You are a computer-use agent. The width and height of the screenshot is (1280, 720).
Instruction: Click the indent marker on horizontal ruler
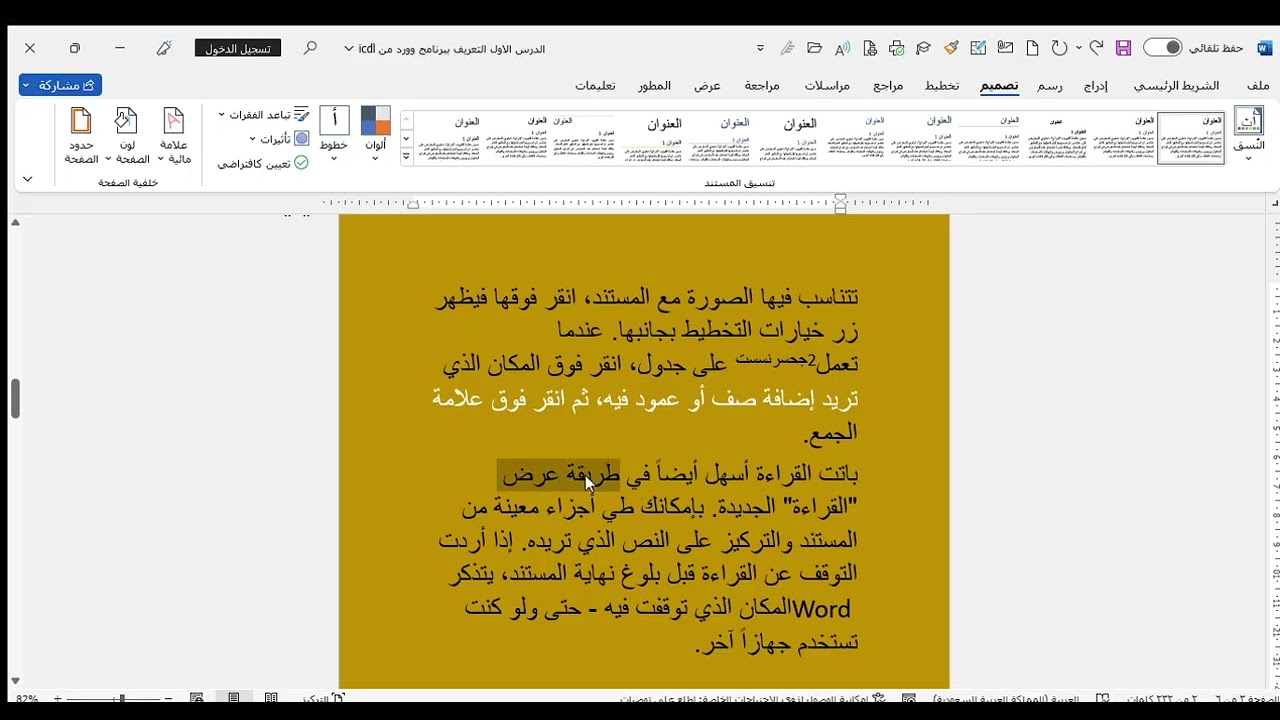click(840, 203)
